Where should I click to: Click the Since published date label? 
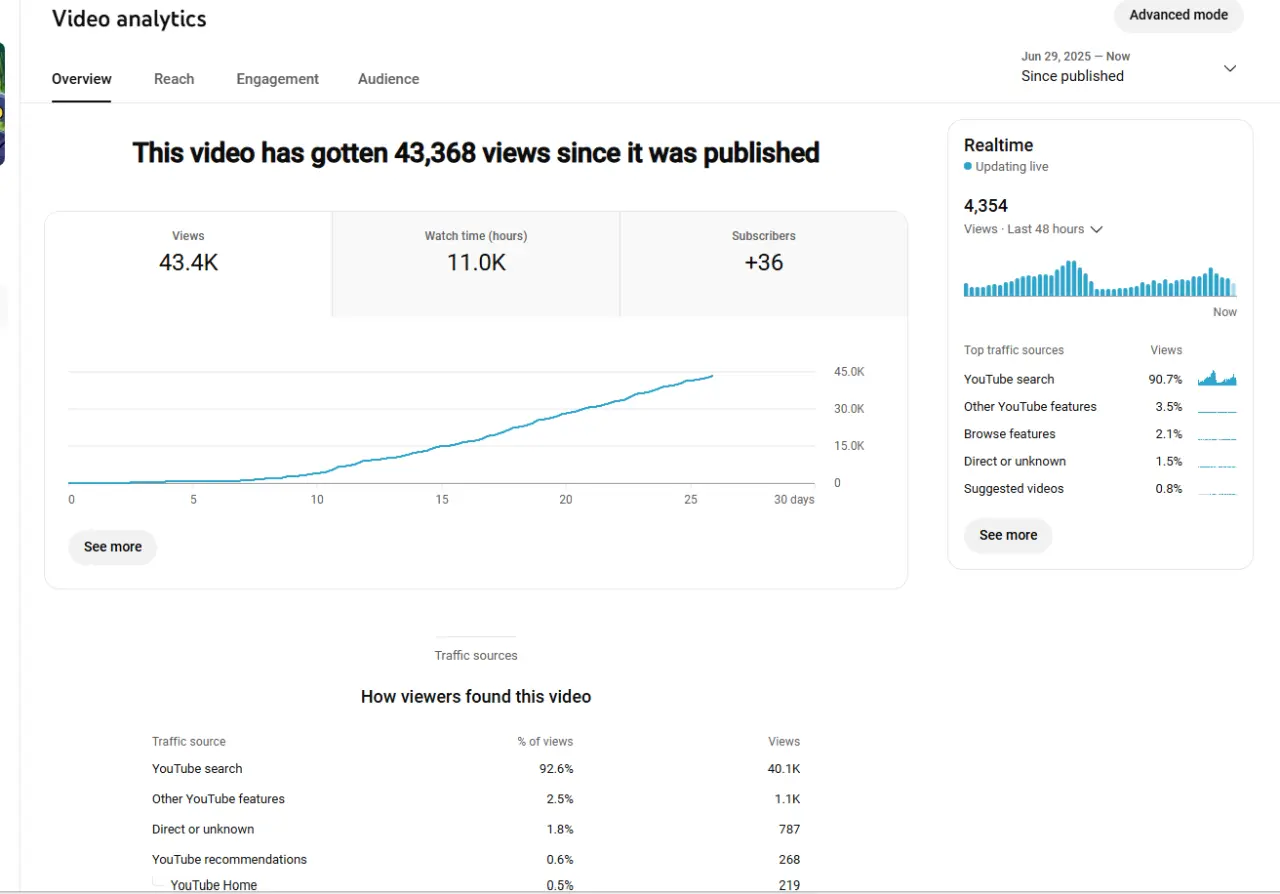pyautogui.click(x=1072, y=76)
